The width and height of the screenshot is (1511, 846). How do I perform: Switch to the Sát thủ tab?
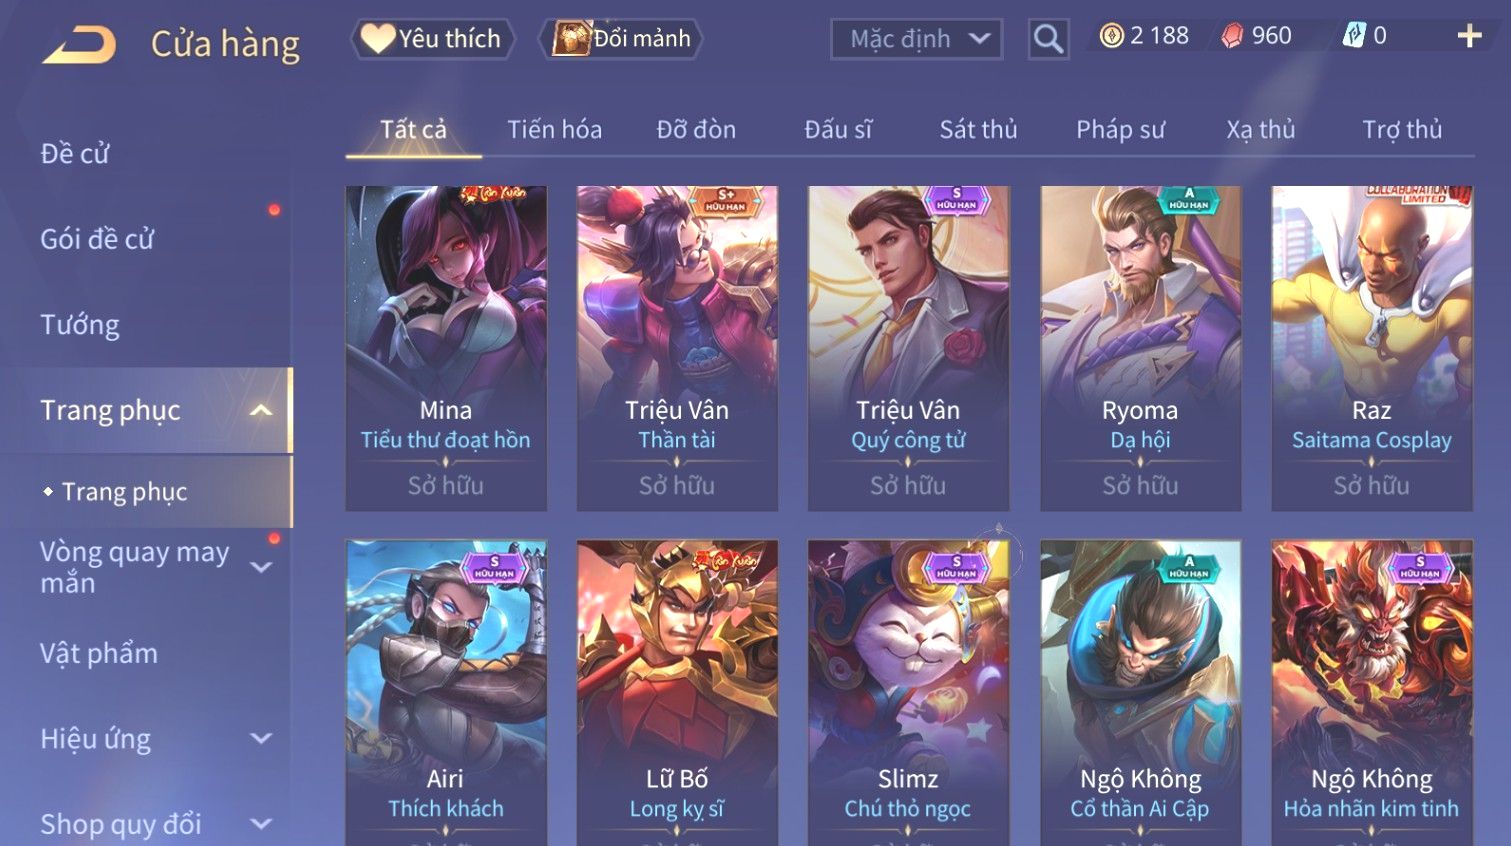click(x=978, y=130)
